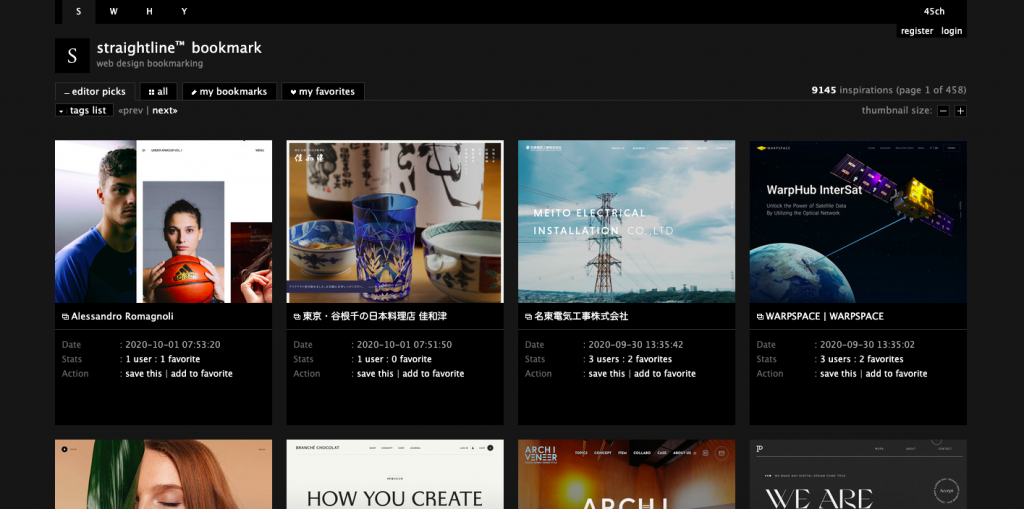Click link icon beside WARPSPACE | WARPSPACE
1024x509 pixels.
760,317
